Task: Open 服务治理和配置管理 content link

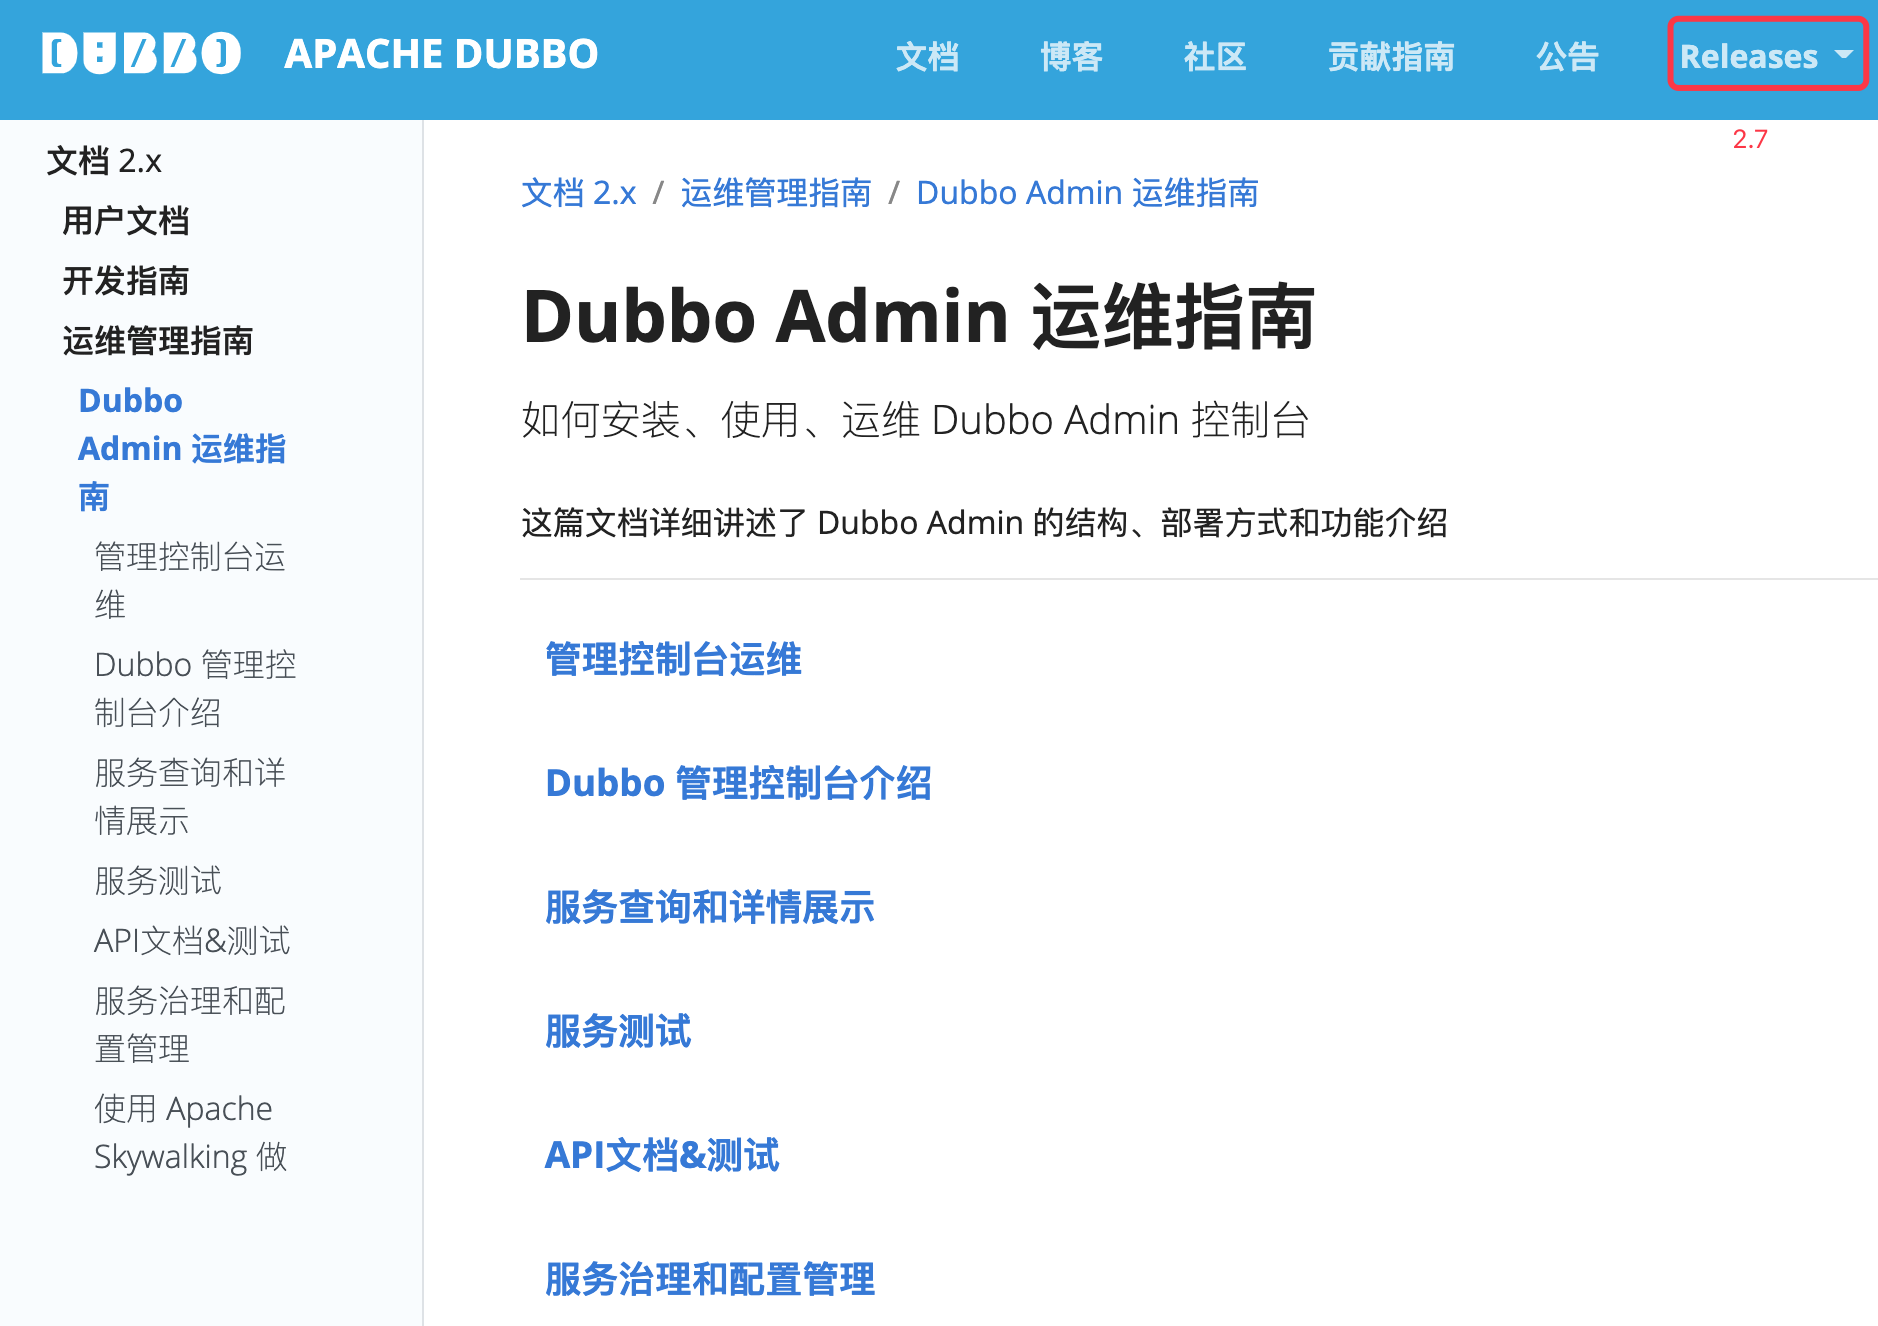Action: [x=710, y=1279]
